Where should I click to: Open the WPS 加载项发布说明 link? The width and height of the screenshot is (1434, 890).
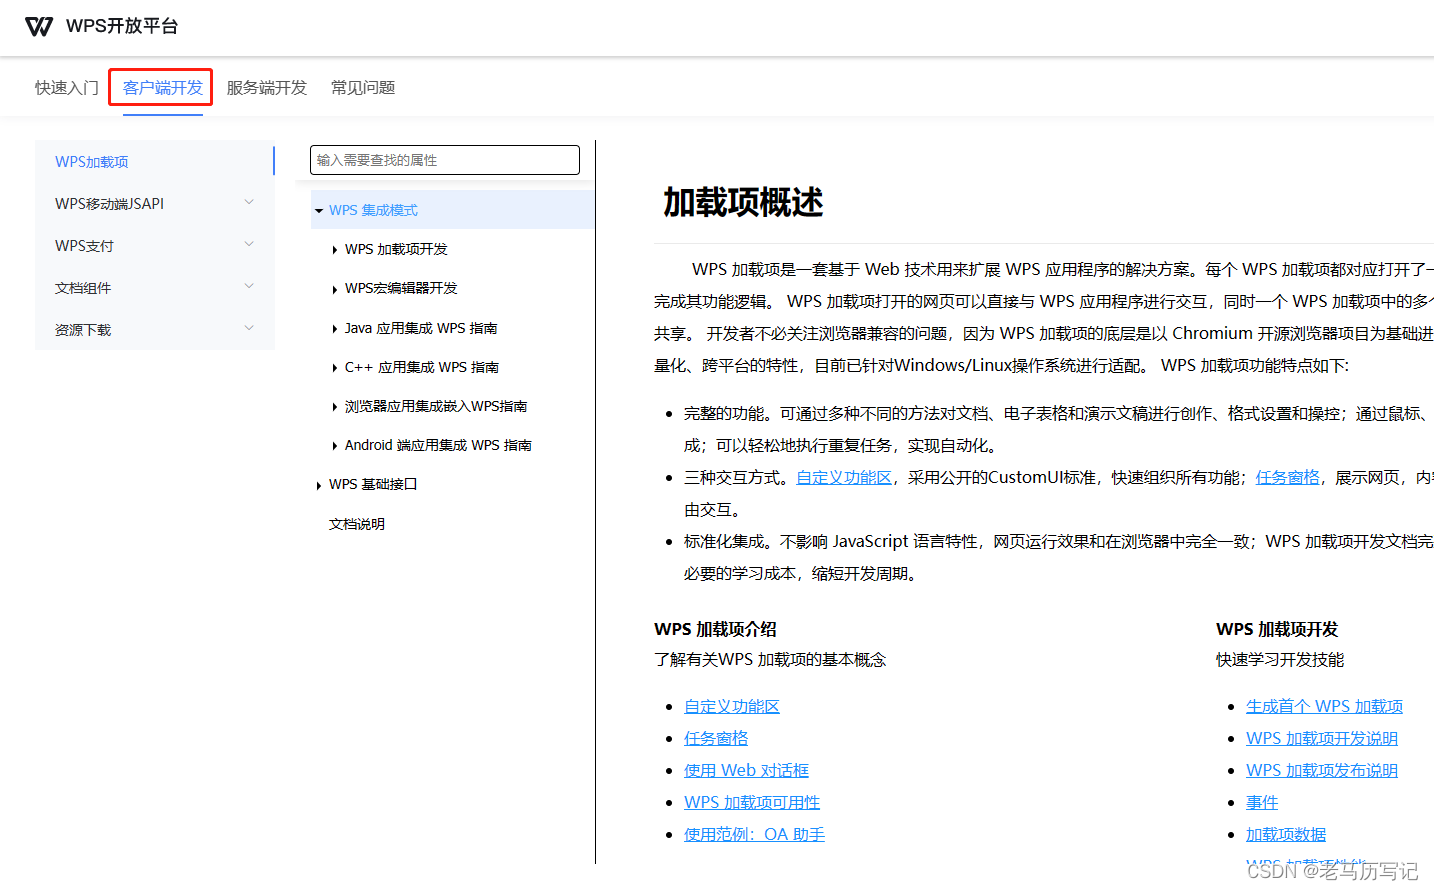tap(1322, 771)
